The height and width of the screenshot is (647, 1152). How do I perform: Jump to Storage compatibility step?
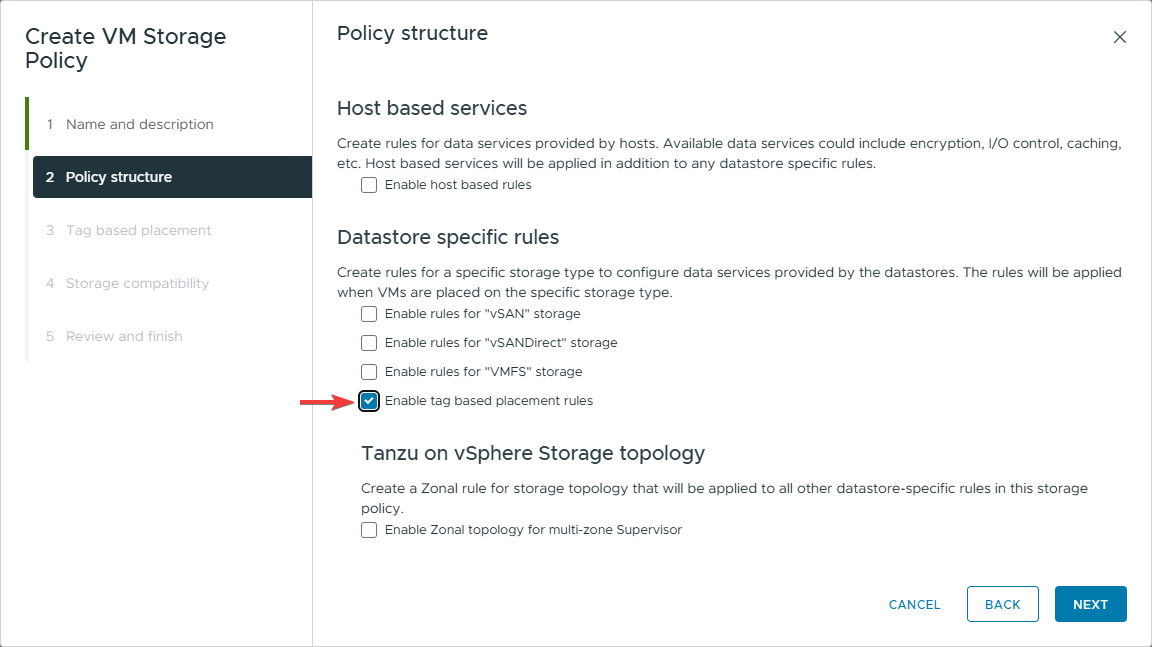[137, 283]
